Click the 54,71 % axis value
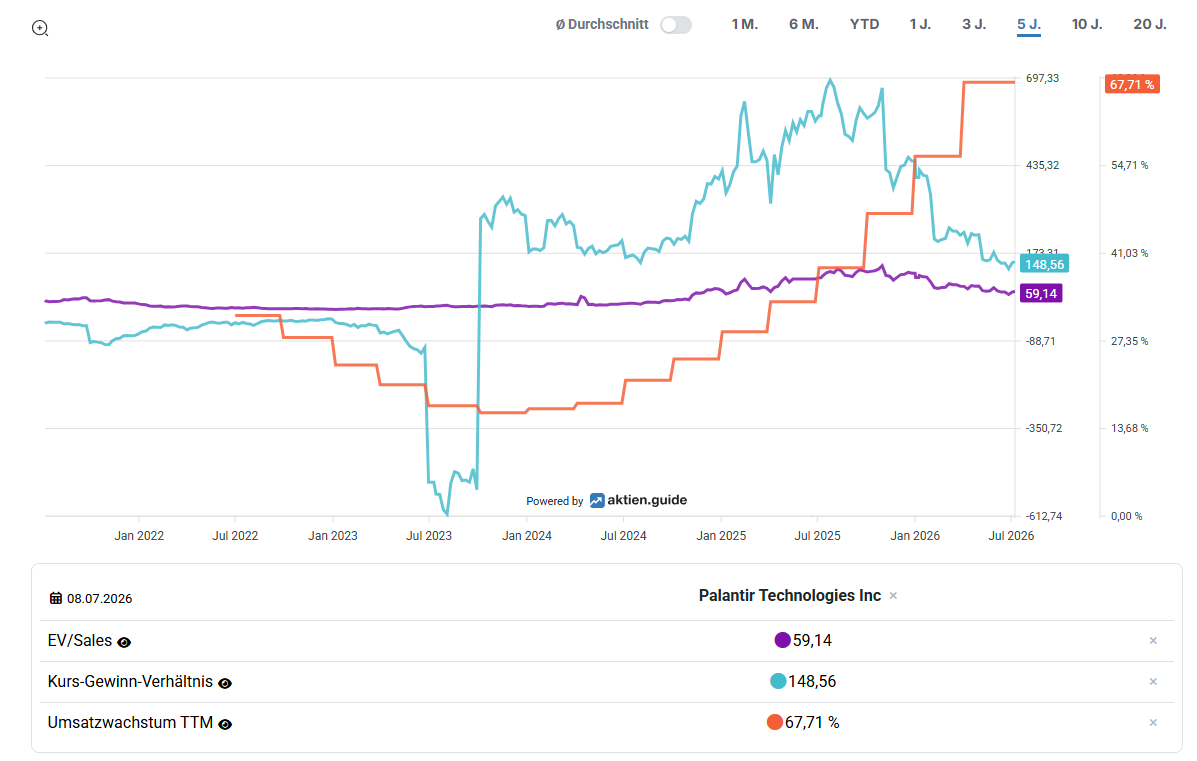The image size is (1197, 761). tap(1129, 166)
